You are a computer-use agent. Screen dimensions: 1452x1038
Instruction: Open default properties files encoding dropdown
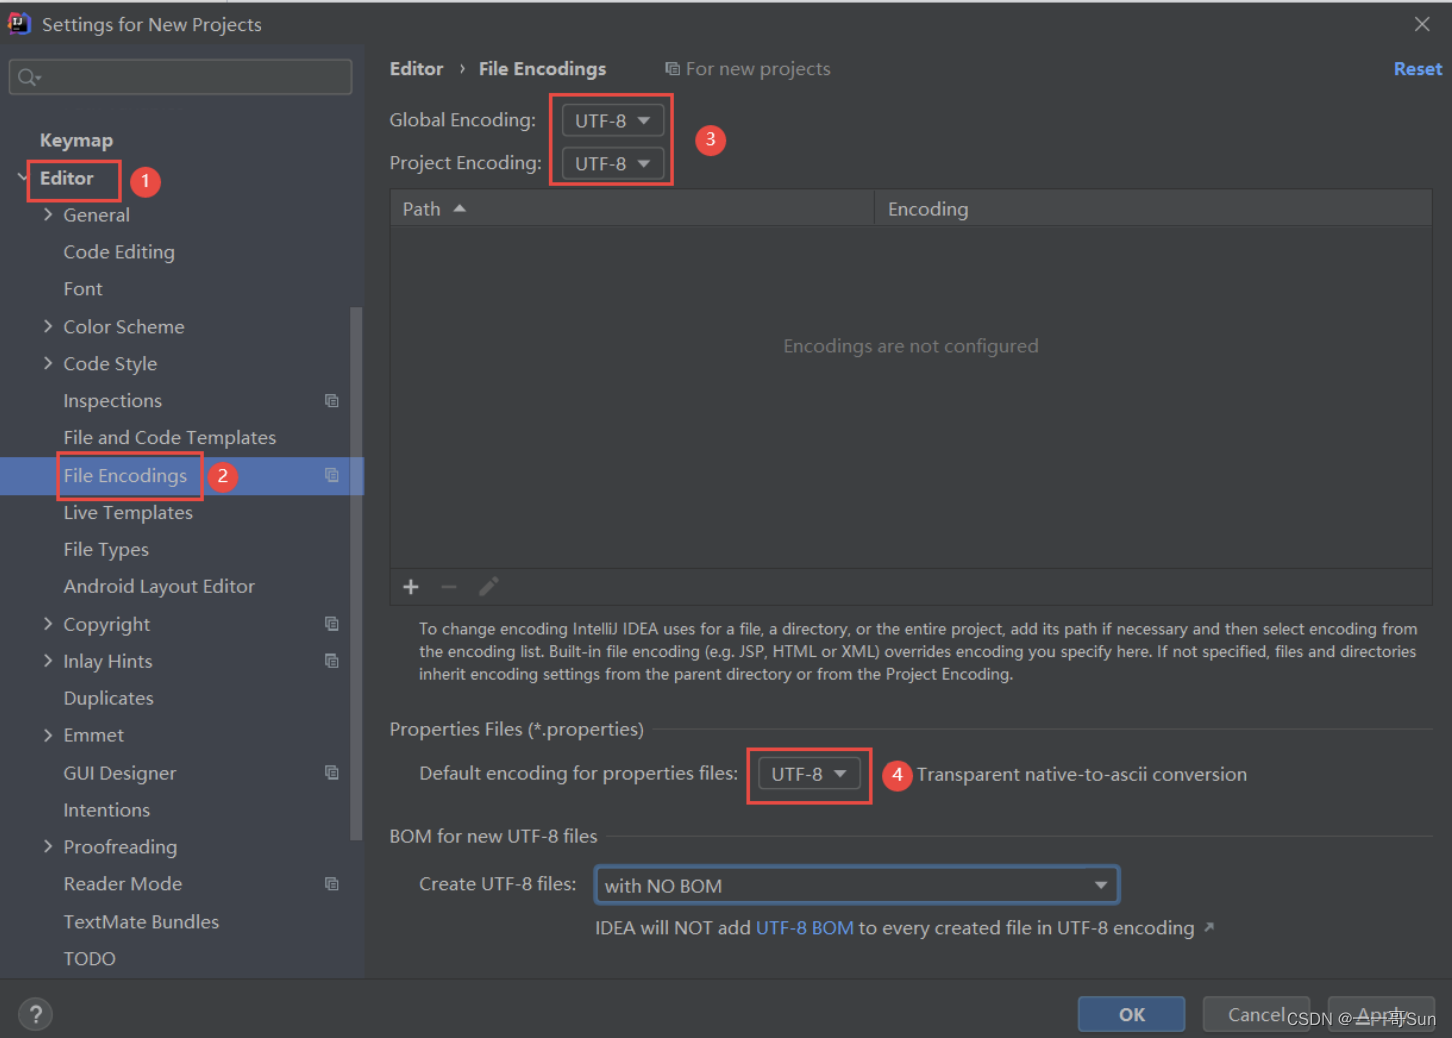coord(809,774)
